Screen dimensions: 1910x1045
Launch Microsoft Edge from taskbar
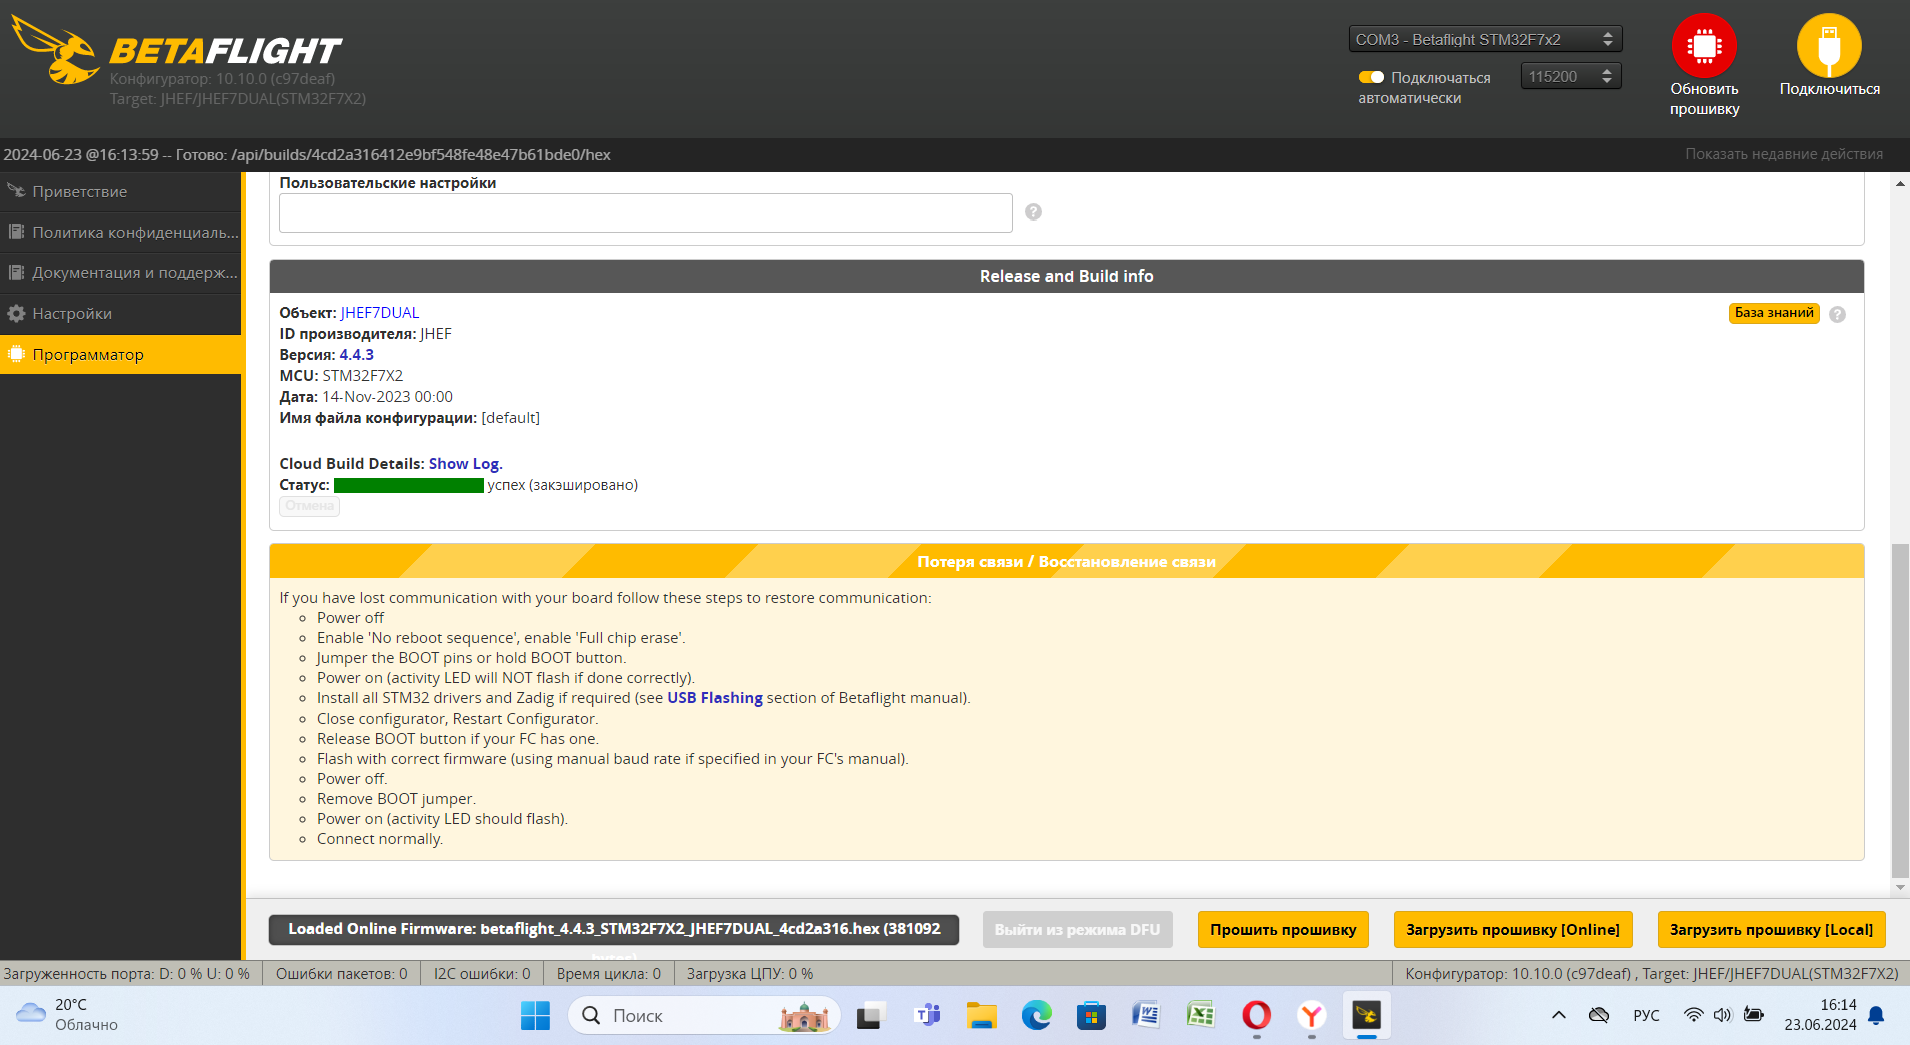pos(1036,1016)
